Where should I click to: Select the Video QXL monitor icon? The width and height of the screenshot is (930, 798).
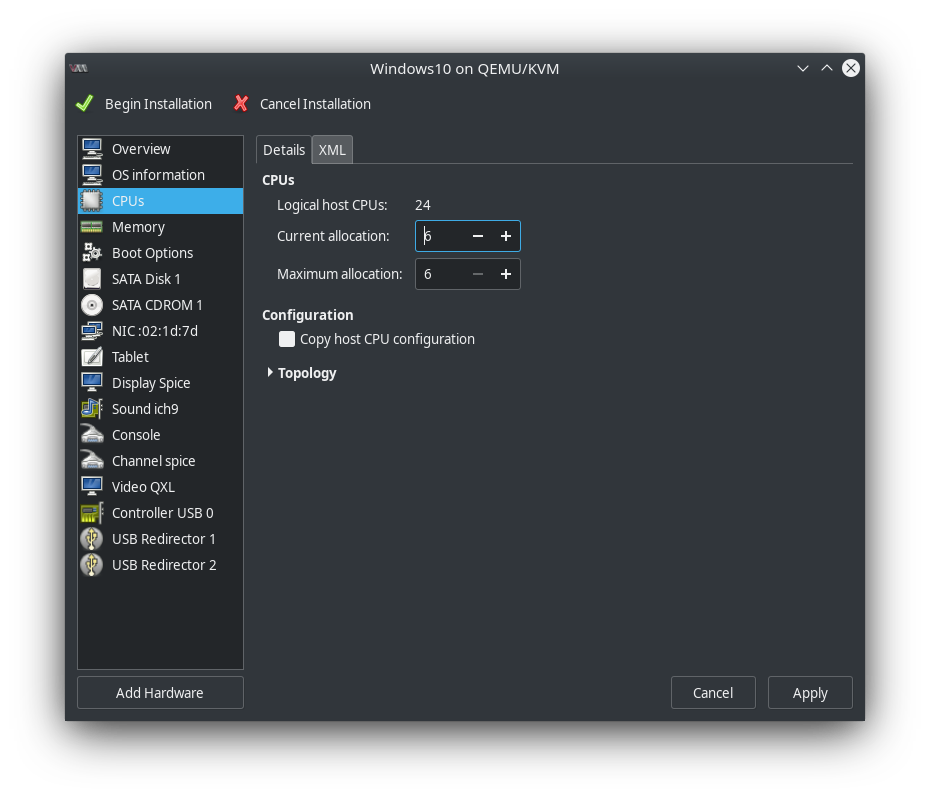[92, 487]
